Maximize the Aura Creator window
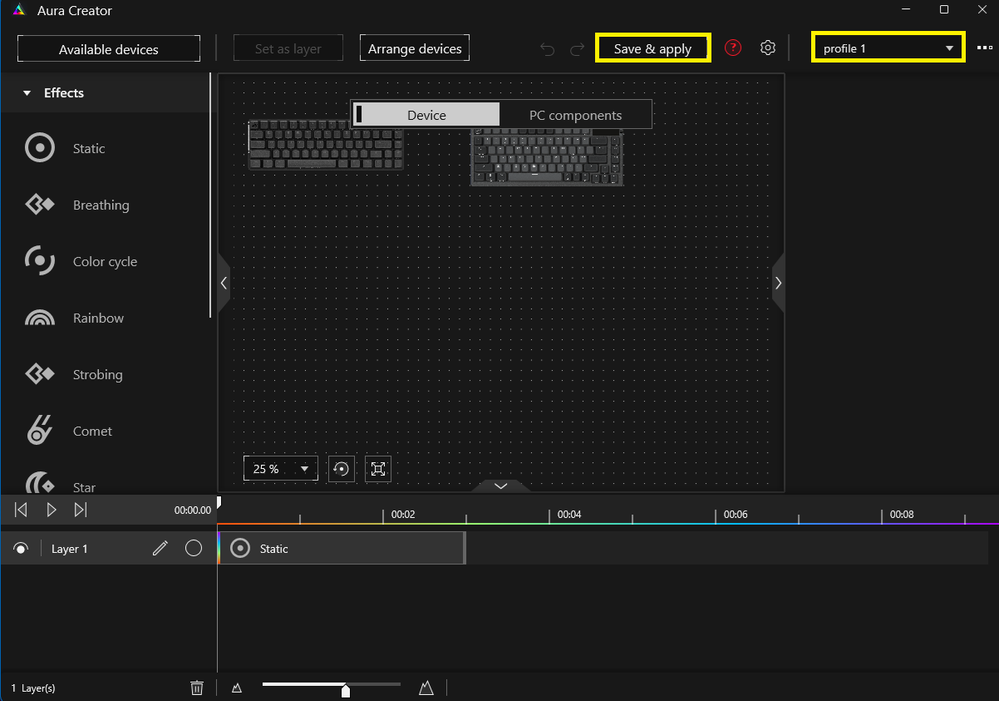 click(944, 10)
